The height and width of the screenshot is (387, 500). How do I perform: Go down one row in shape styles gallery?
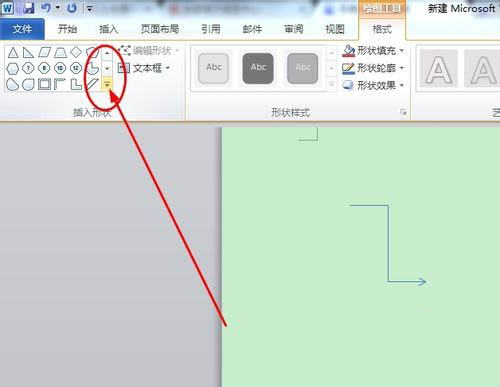click(x=331, y=69)
